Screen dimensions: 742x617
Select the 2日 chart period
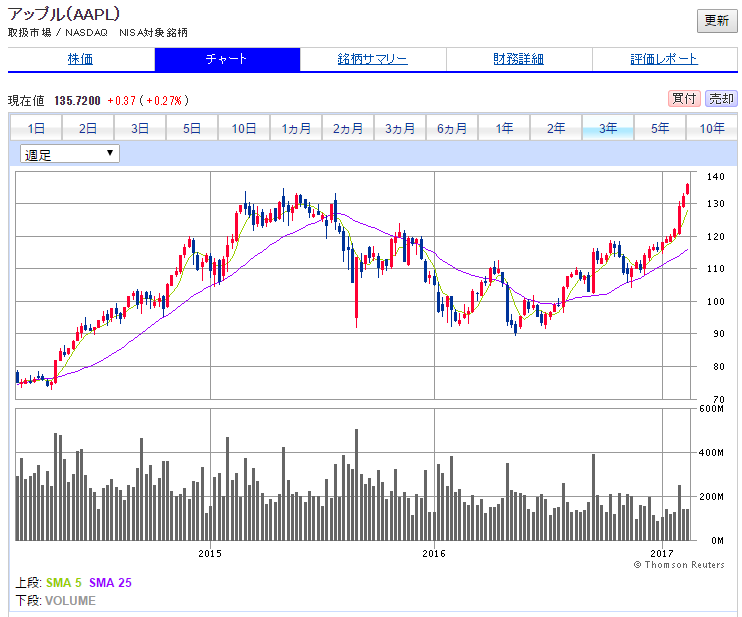pos(88,128)
